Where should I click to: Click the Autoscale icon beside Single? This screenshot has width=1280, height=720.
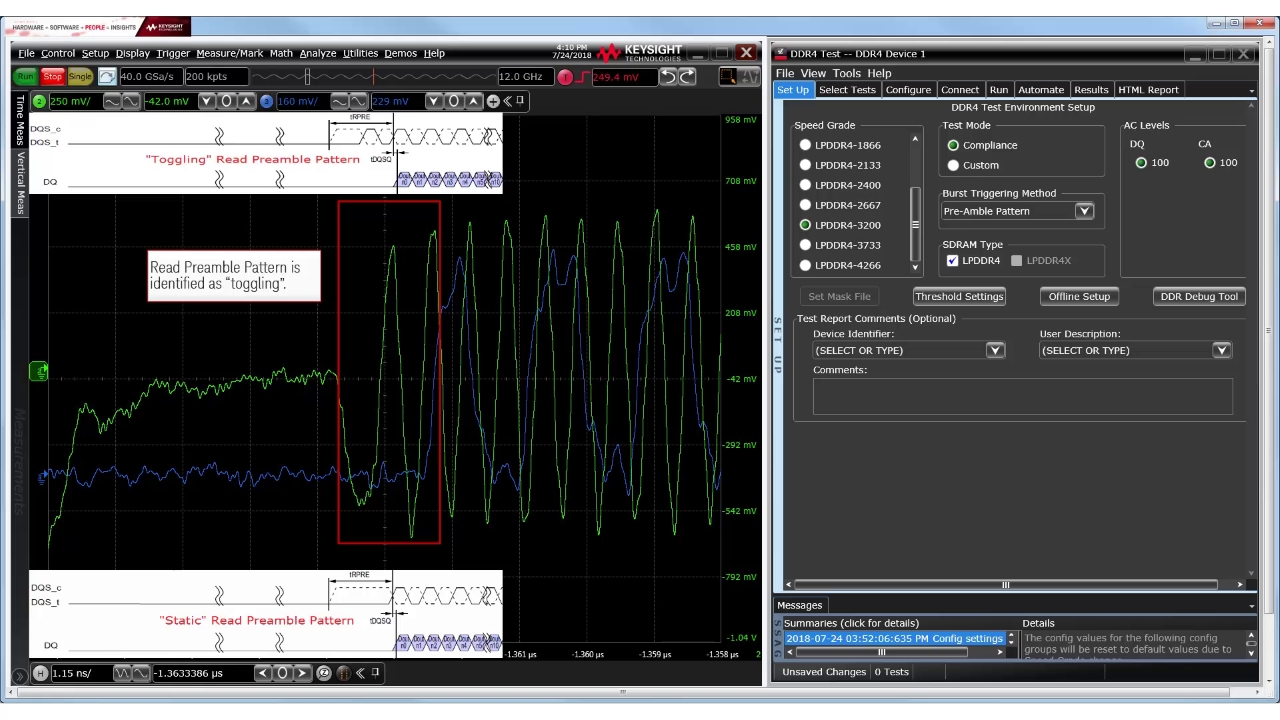pyautogui.click(x=106, y=77)
